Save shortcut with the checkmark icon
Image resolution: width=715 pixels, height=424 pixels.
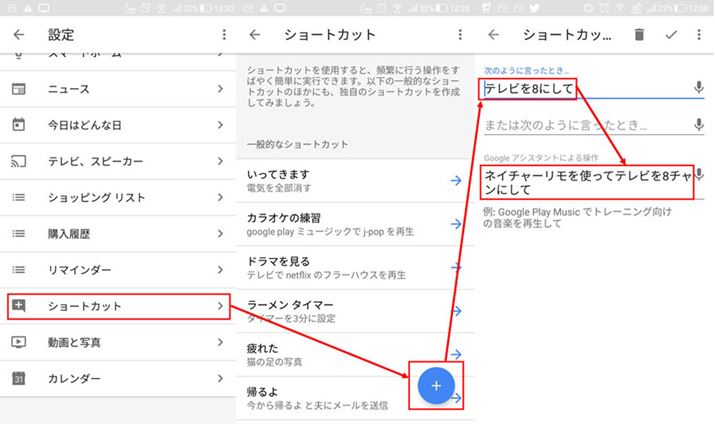click(x=671, y=35)
